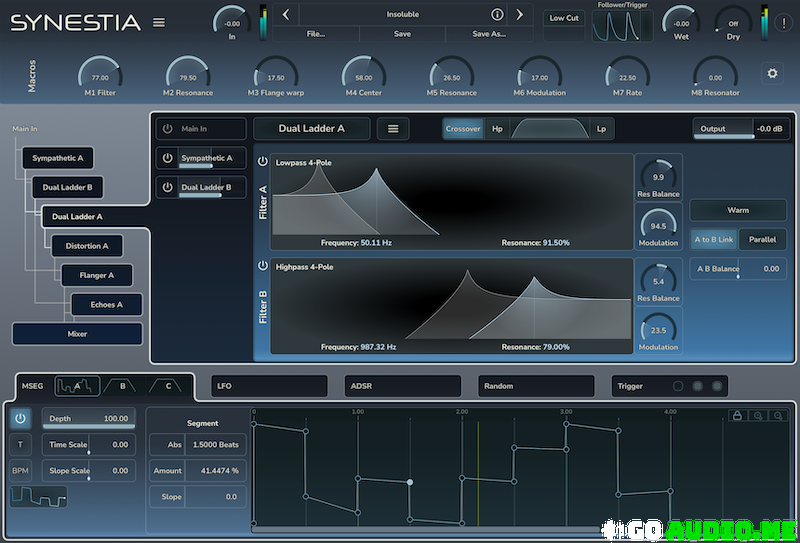This screenshot has height=543, width=800.
Task: Click the Segment Amount value field
Action: tap(215, 471)
